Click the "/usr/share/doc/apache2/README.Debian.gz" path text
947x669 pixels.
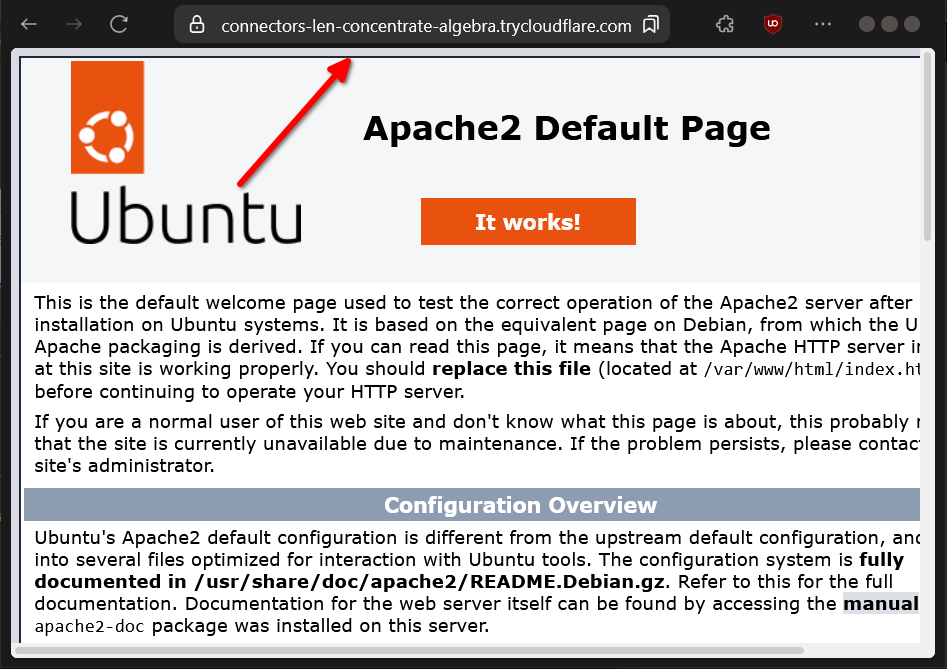[429, 581]
